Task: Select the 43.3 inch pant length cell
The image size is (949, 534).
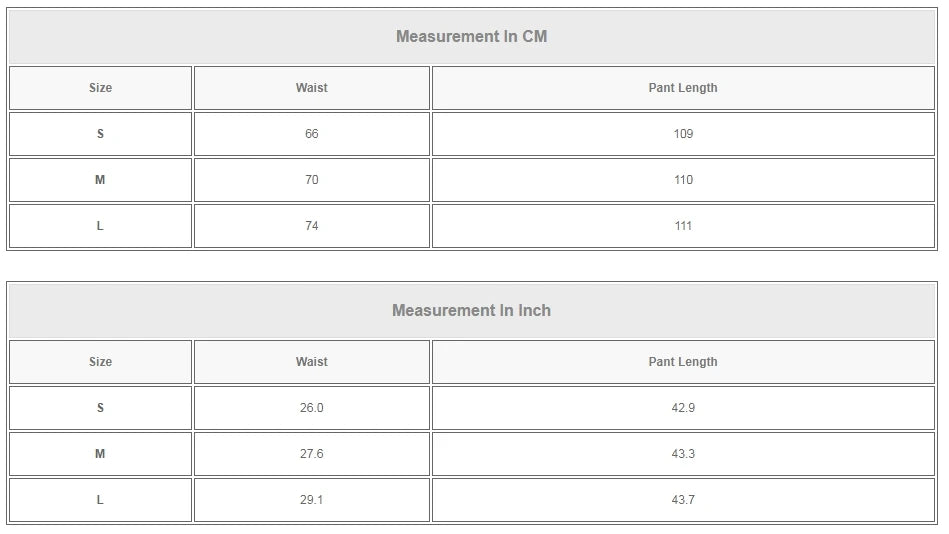Action: point(683,454)
